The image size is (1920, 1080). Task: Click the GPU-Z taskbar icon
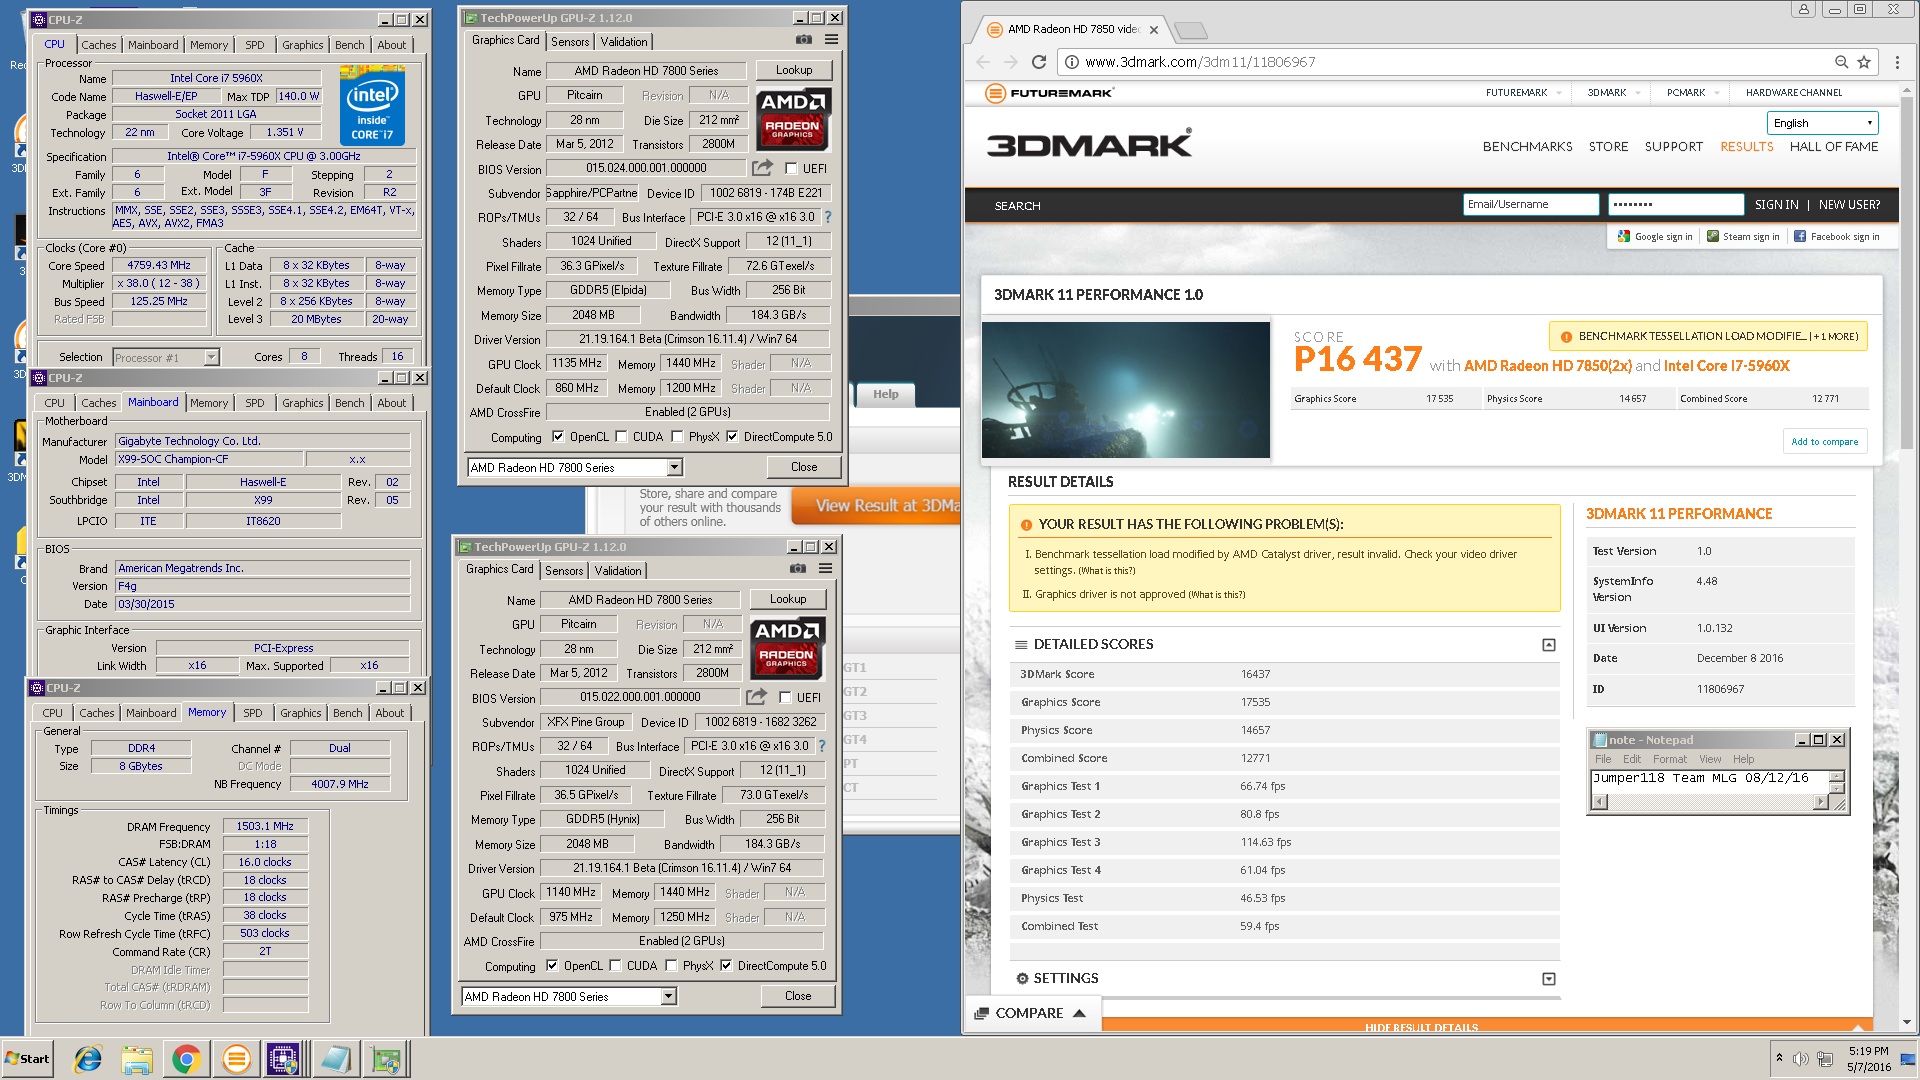(x=385, y=1059)
